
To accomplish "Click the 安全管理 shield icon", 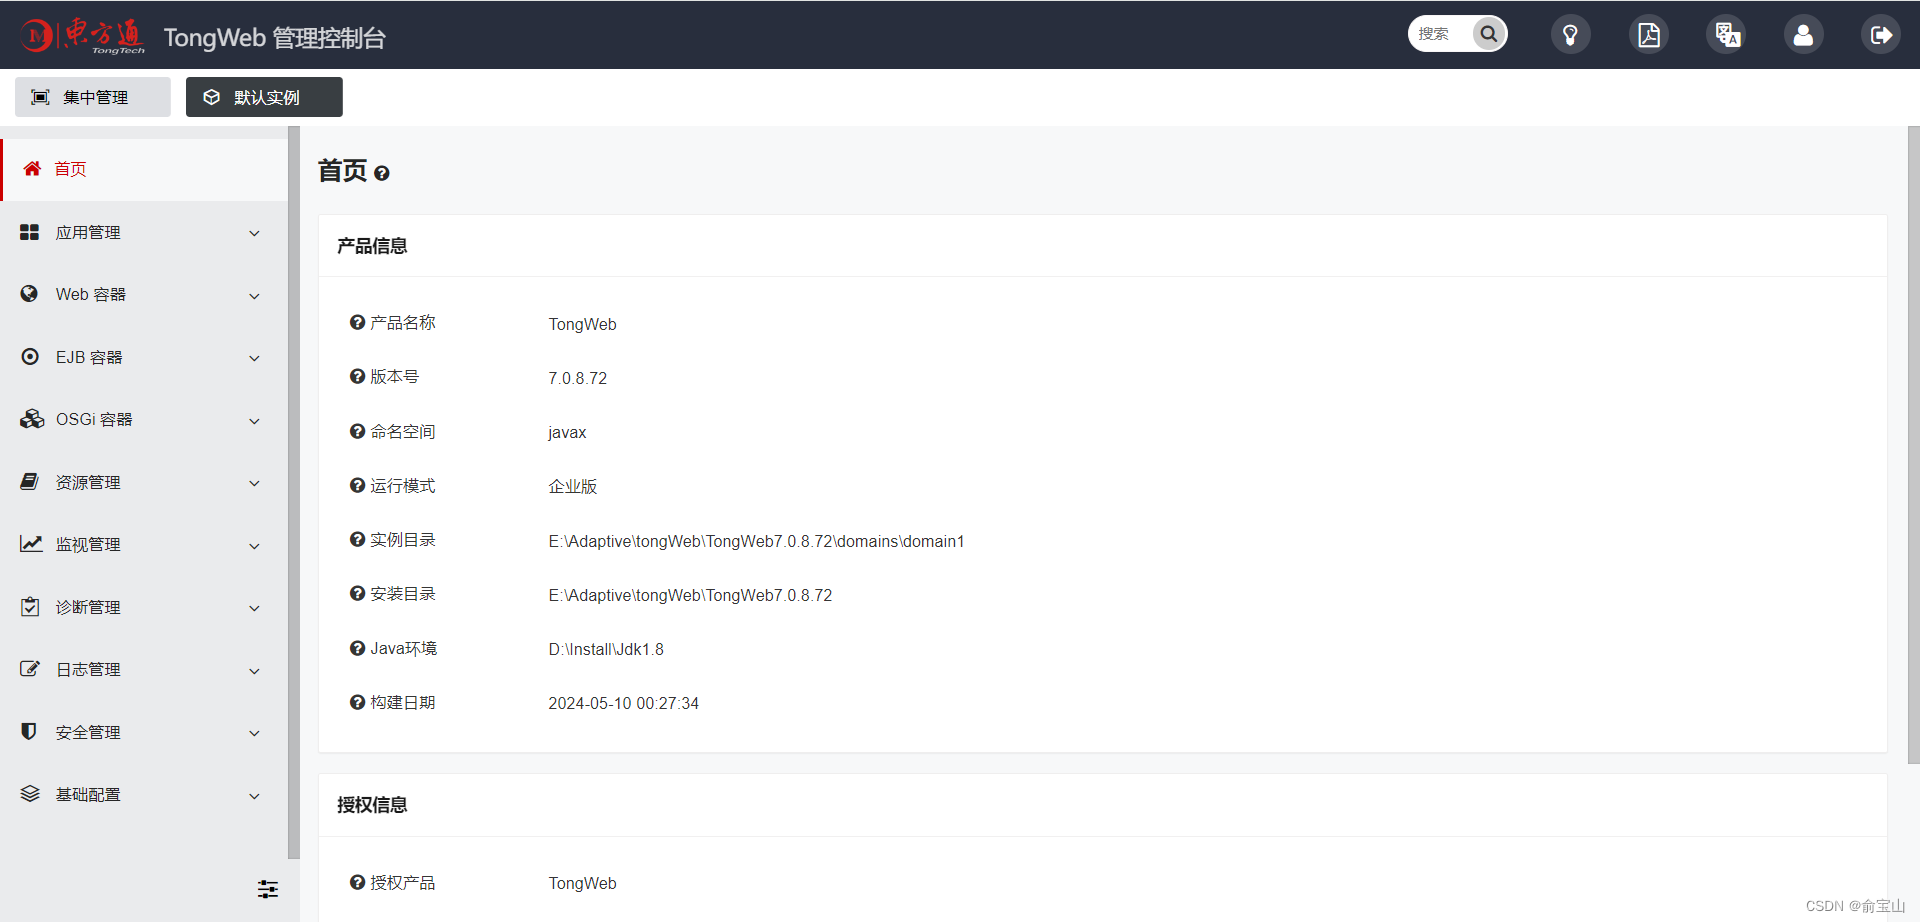I will (29, 731).
